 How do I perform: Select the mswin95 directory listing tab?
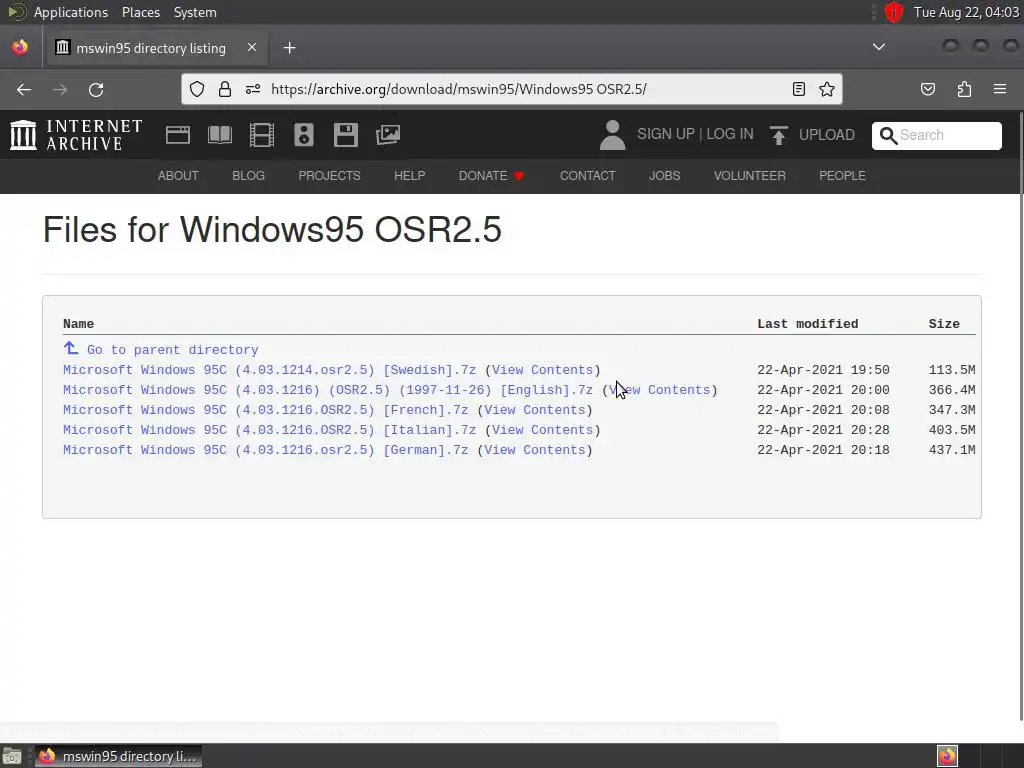155,48
